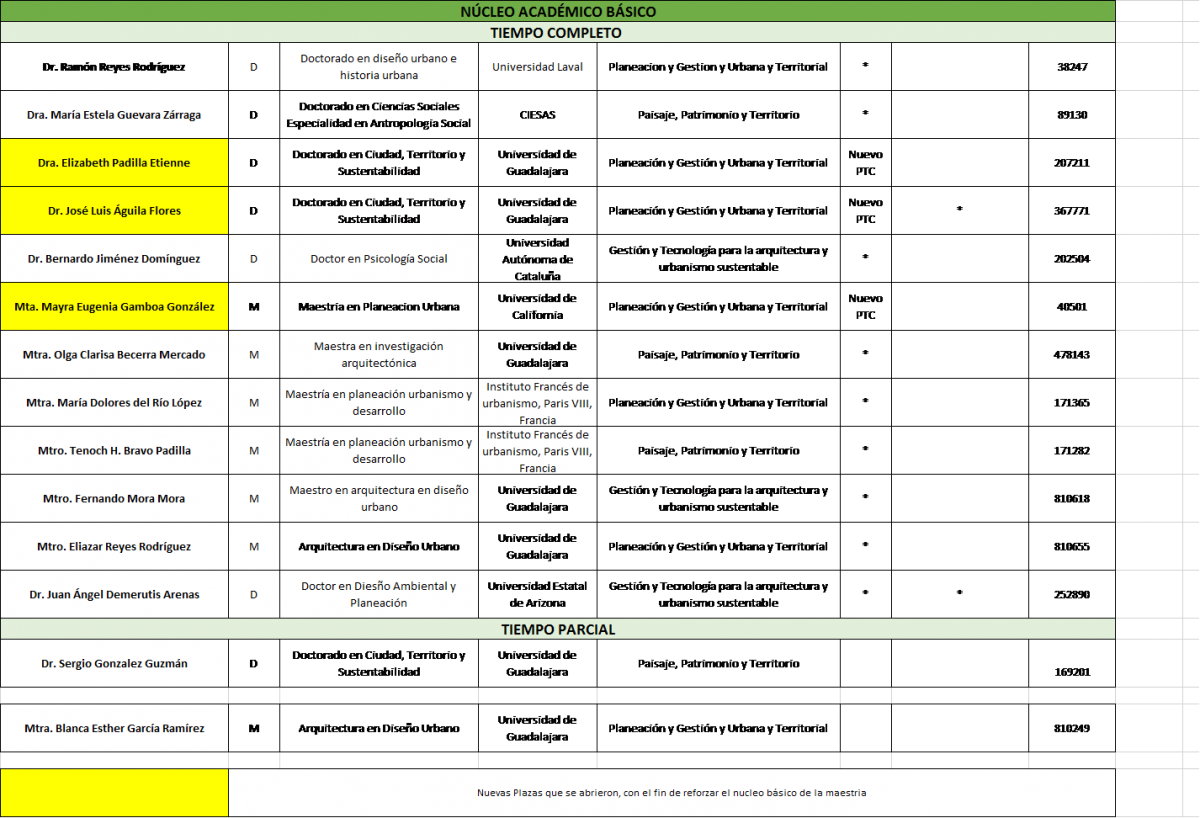1200x818 pixels.
Task: Select the Mtra. Olga Clarisa Becerra Mercado cell
Action: (x=114, y=355)
